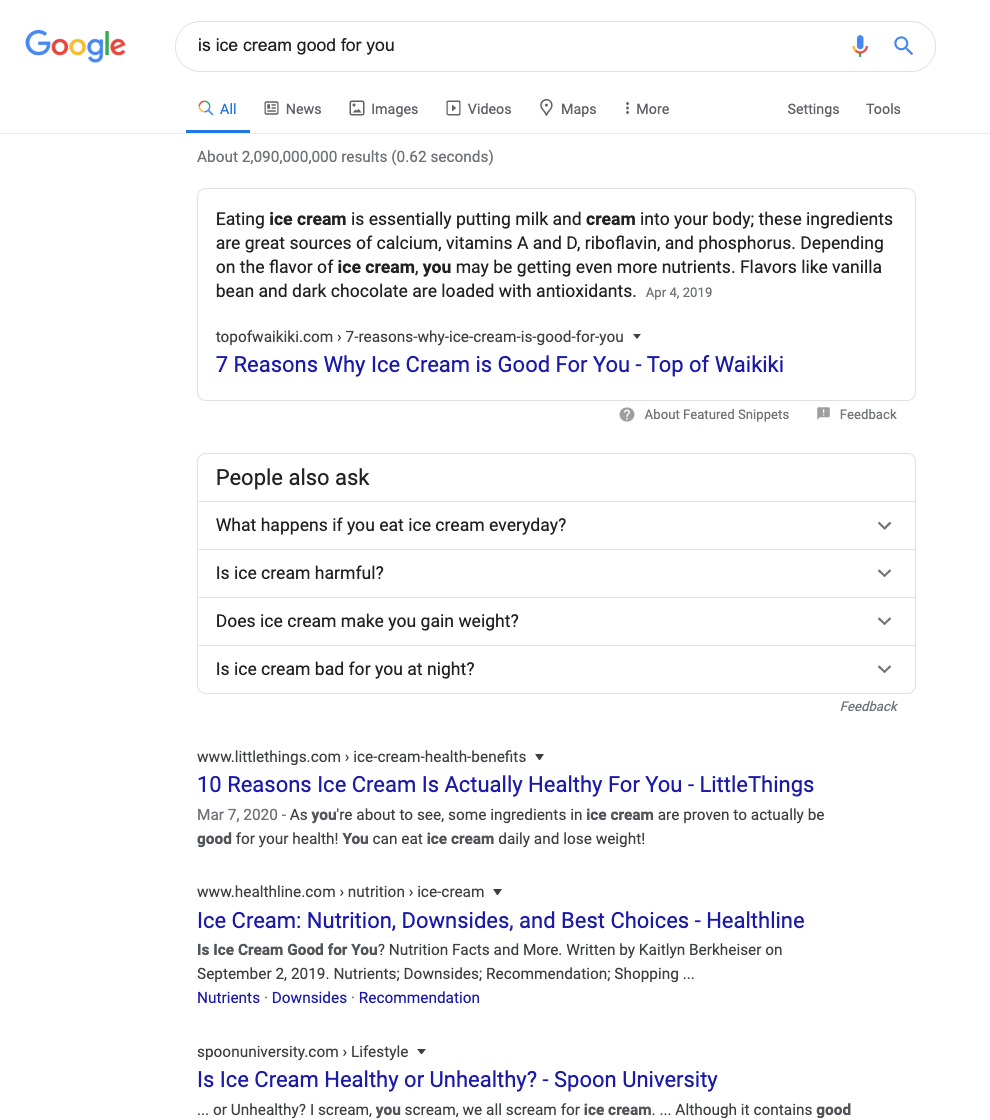The width and height of the screenshot is (990, 1120).
Task: Start voice search with microphone icon
Action: [x=860, y=46]
